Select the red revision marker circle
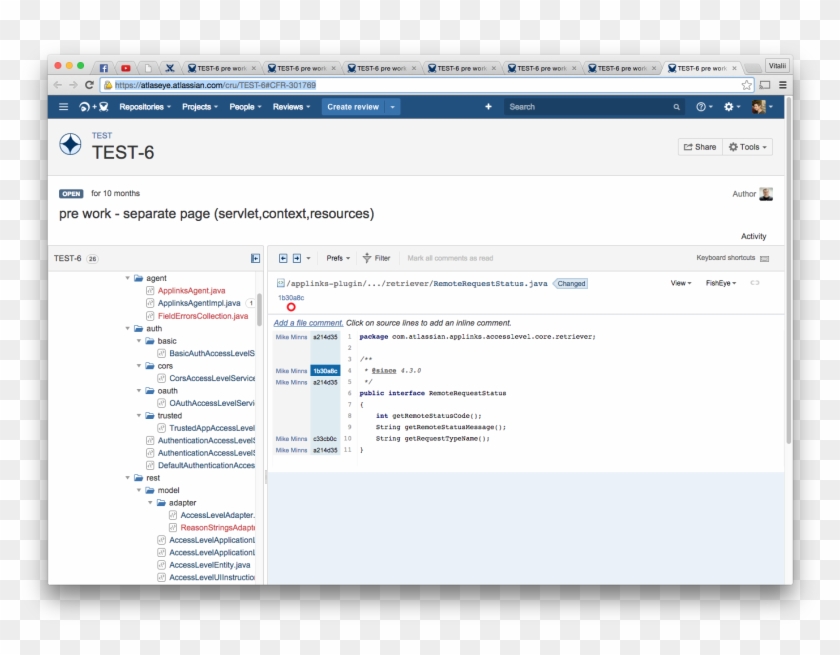The image size is (840, 655). (x=291, y=307)
